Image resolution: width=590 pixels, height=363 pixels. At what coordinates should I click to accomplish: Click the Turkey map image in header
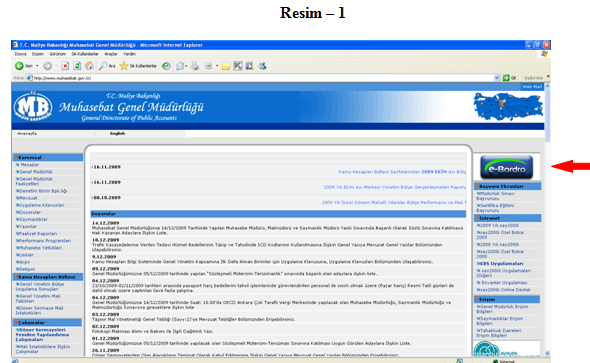508,106
